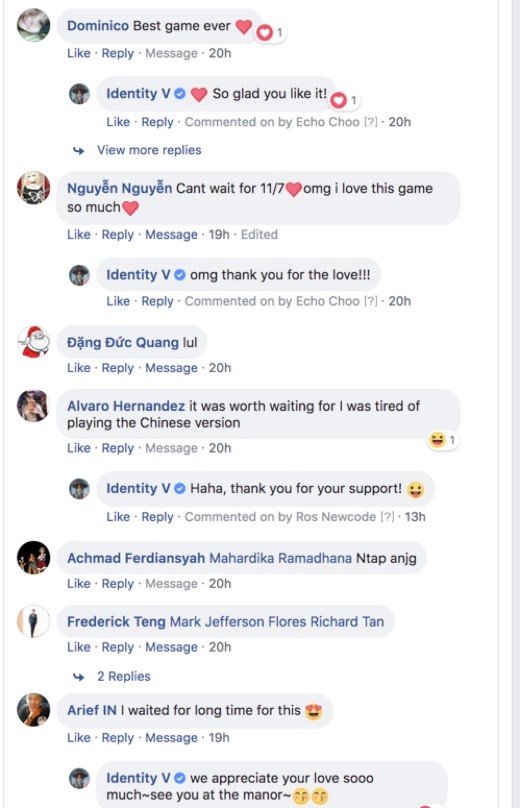Open the heart reaction on Dominico's comment
520x808 pixels.
[x=271, y=33]
